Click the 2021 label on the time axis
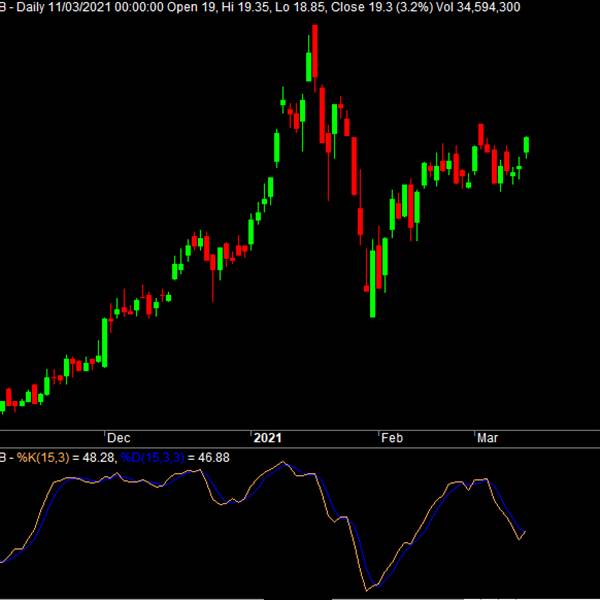Viewport: 600px width, 600px height. pyautogui.click(x=267, y=438)
